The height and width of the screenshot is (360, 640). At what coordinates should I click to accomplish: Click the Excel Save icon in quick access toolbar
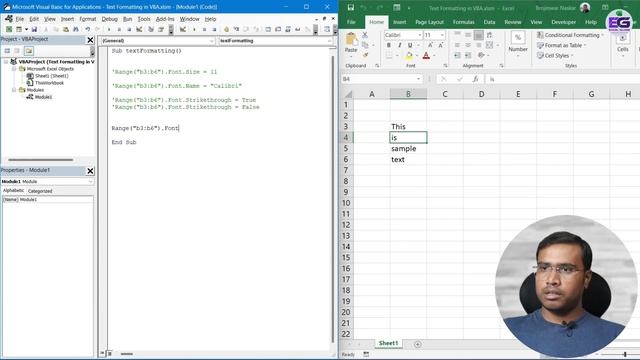[x=351, y=8]
